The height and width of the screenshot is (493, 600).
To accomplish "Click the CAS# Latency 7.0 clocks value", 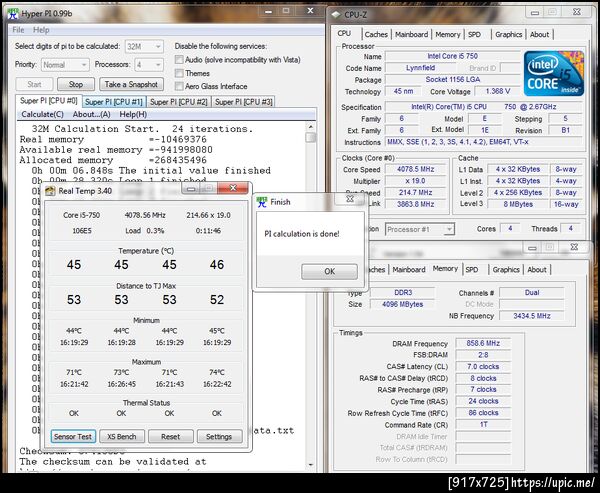I will pyautogui.click(x=483, y=367).
